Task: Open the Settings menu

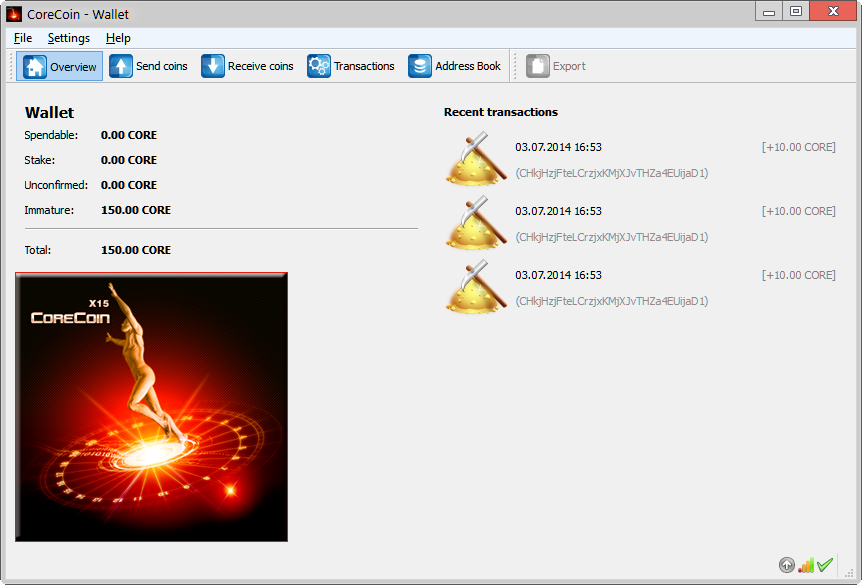Action: [69, 38]
